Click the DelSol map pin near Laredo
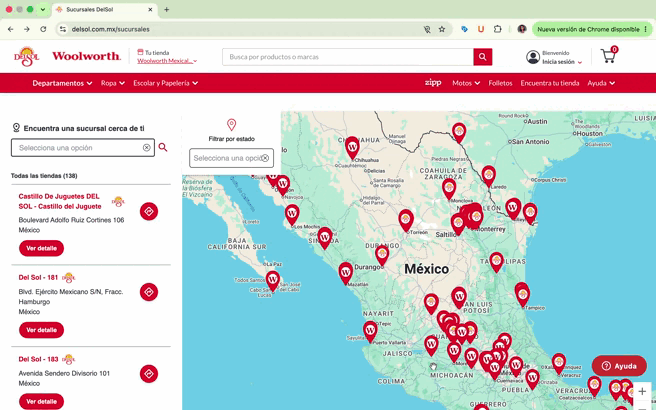This screenshot has height=410, width=656. click(489, 175)
